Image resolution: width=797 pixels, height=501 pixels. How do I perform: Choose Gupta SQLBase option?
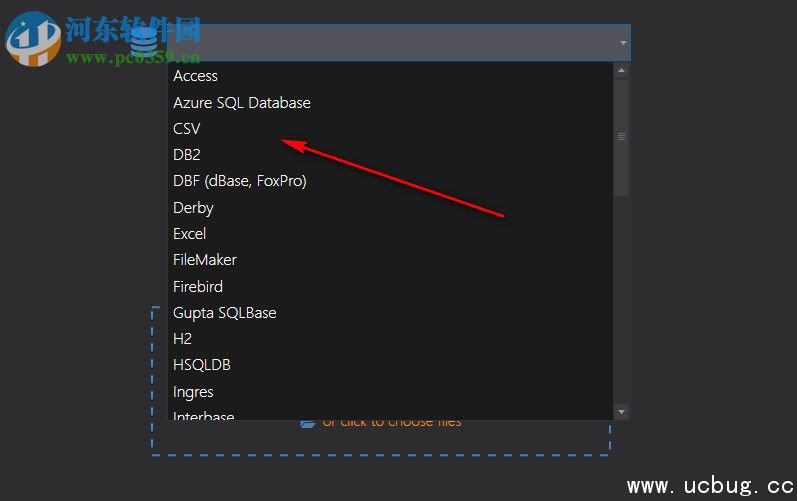pos(224,313)
